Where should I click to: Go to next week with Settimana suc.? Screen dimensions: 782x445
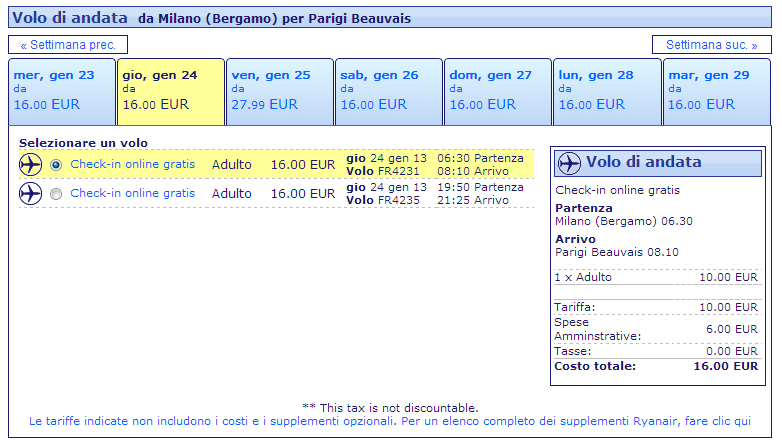[712, 44]
